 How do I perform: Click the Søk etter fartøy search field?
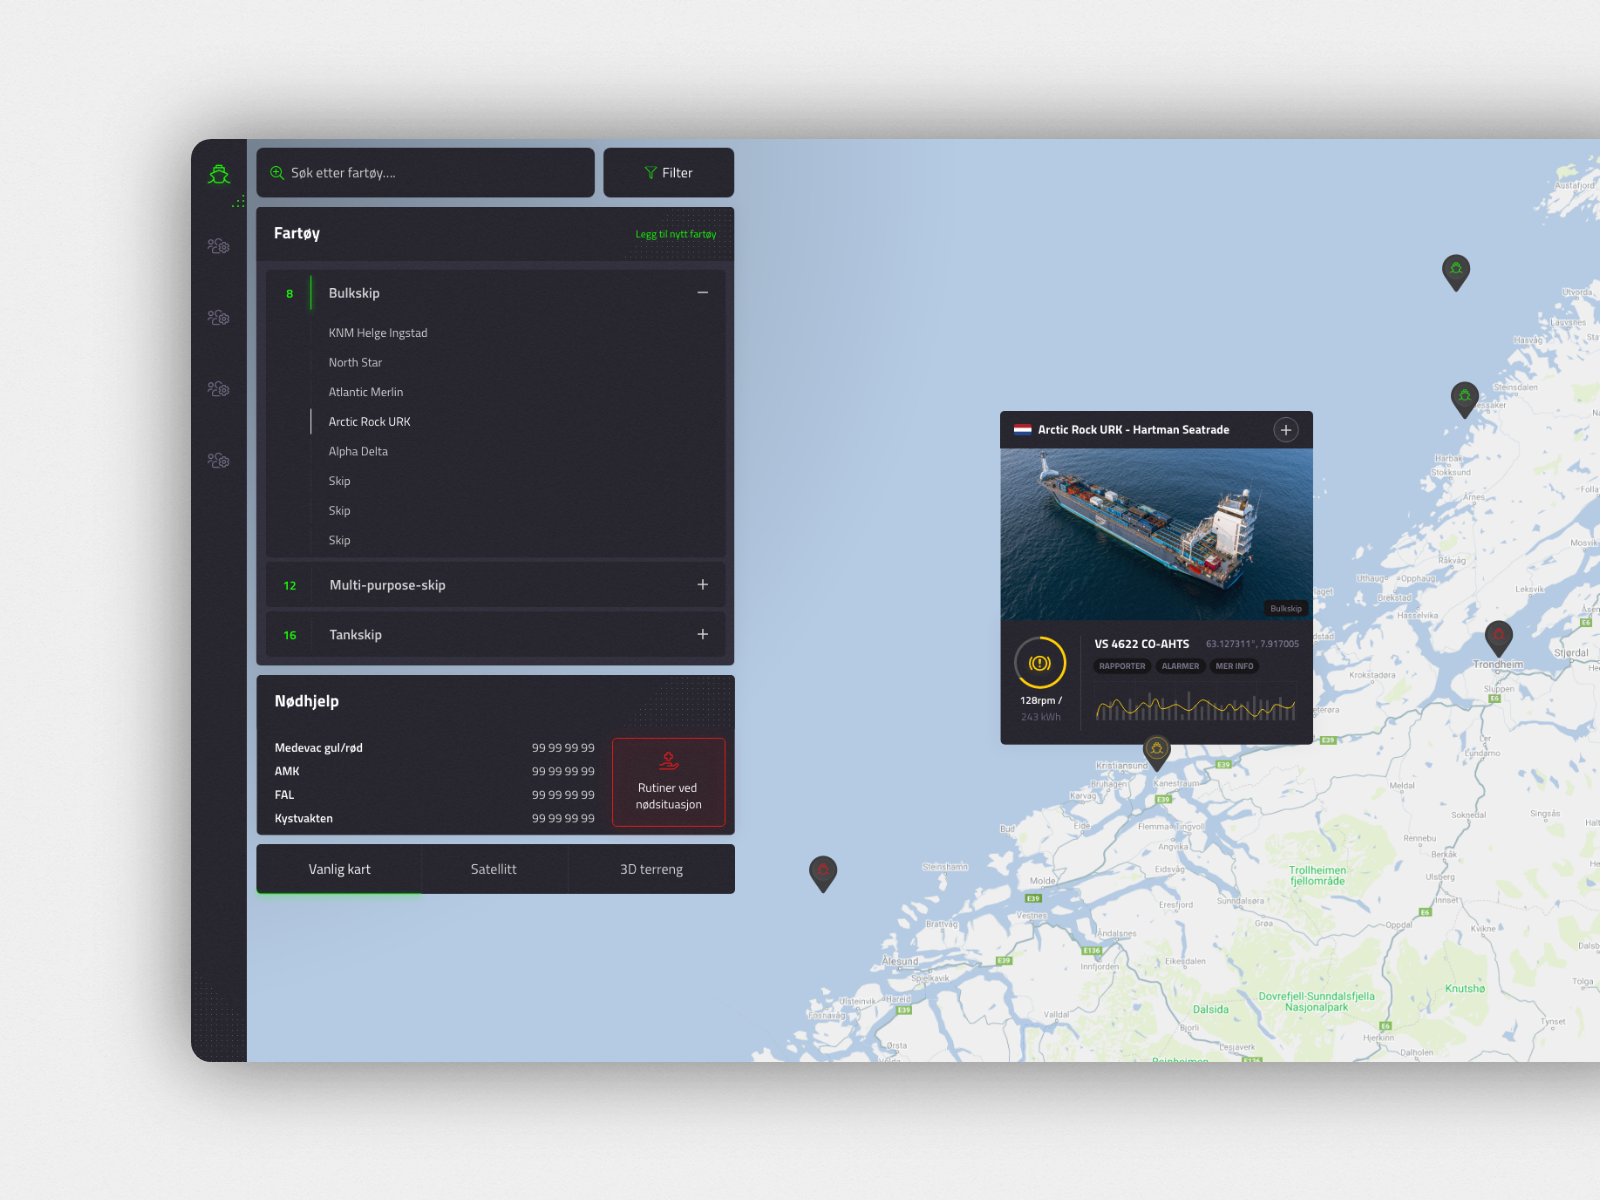click(x=426, y=173)
